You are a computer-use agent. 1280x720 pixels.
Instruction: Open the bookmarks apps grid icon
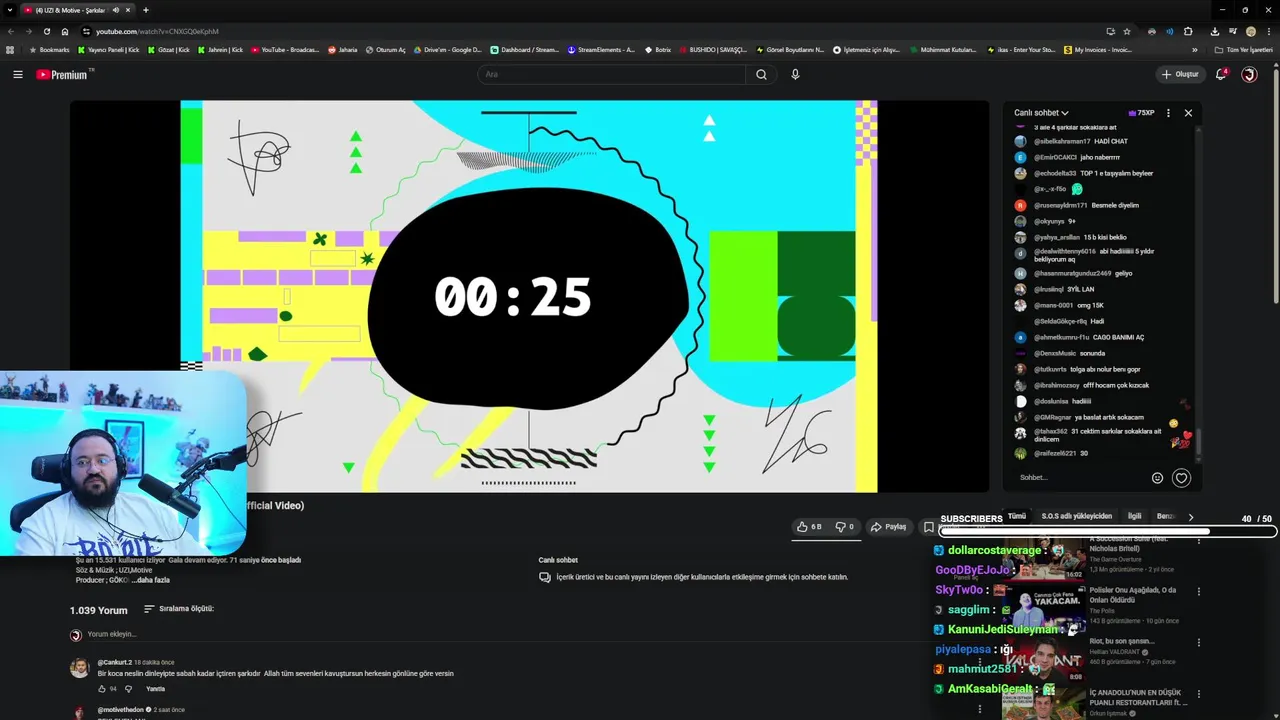point(10,49)
